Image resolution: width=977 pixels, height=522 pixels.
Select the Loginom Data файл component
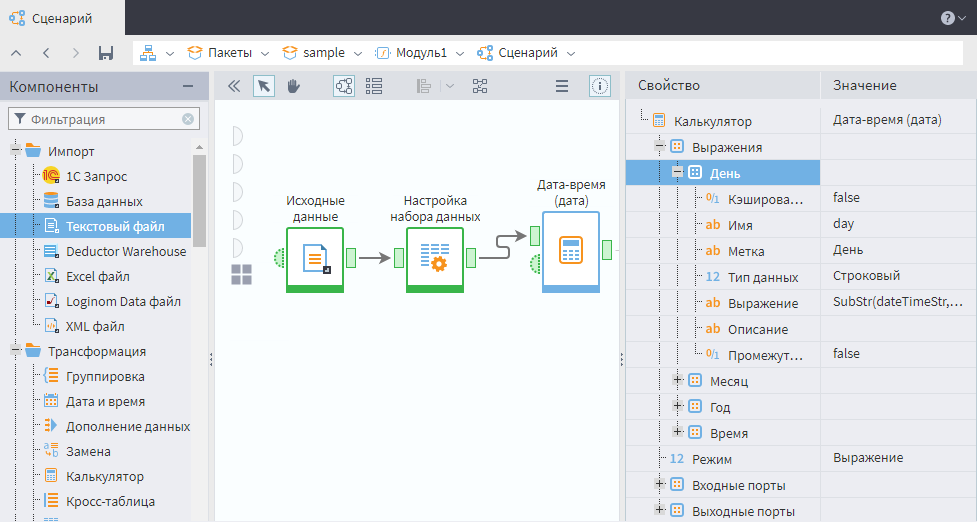click(x=123, y=301)
